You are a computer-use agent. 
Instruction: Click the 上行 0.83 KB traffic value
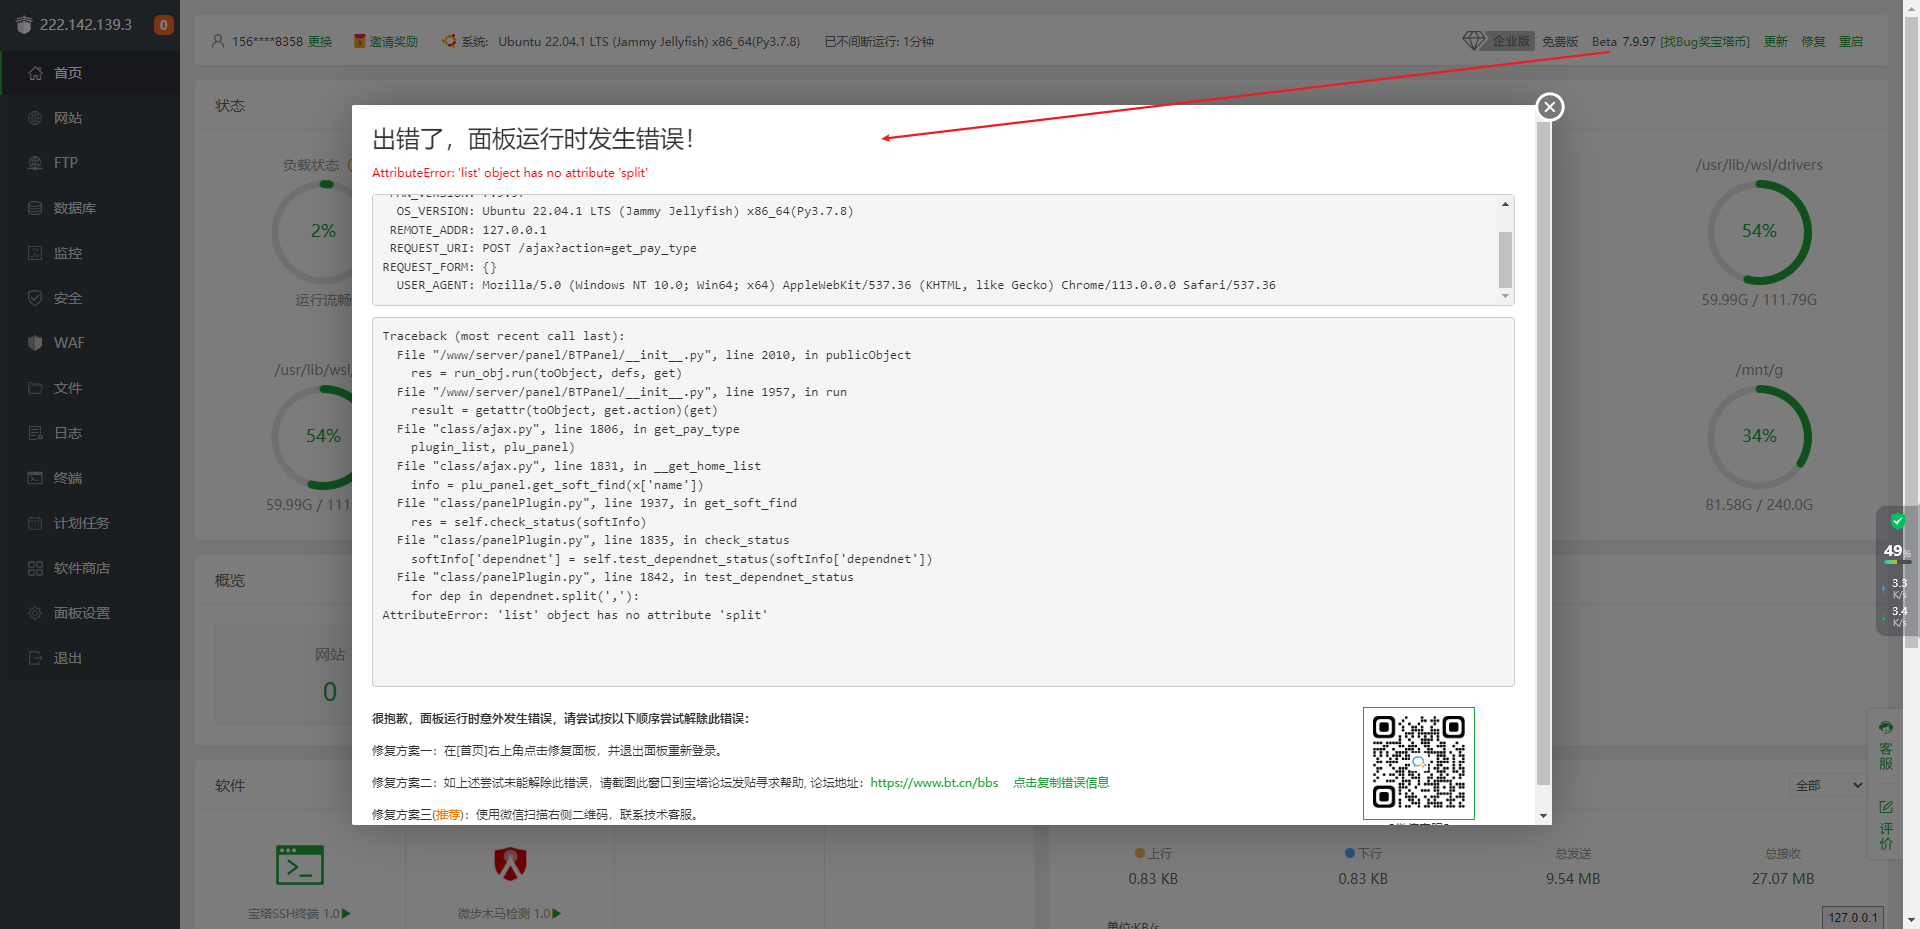1153,879
